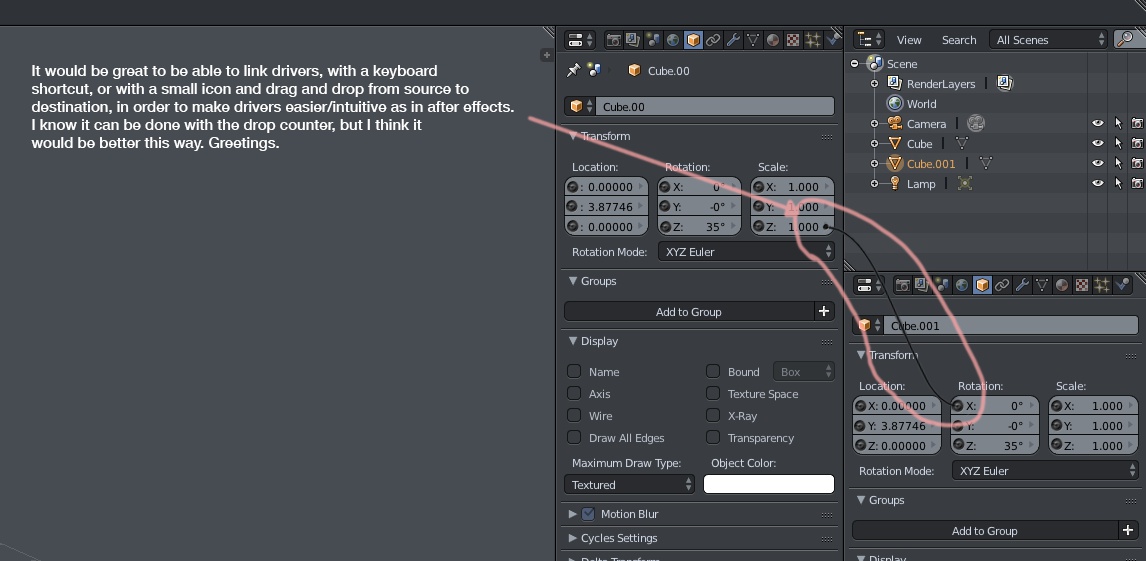Toggle selectability arrow for Camera row
Image resolution: width=1146 pixels, height=561 pixels.
(x=1118, y=123)
